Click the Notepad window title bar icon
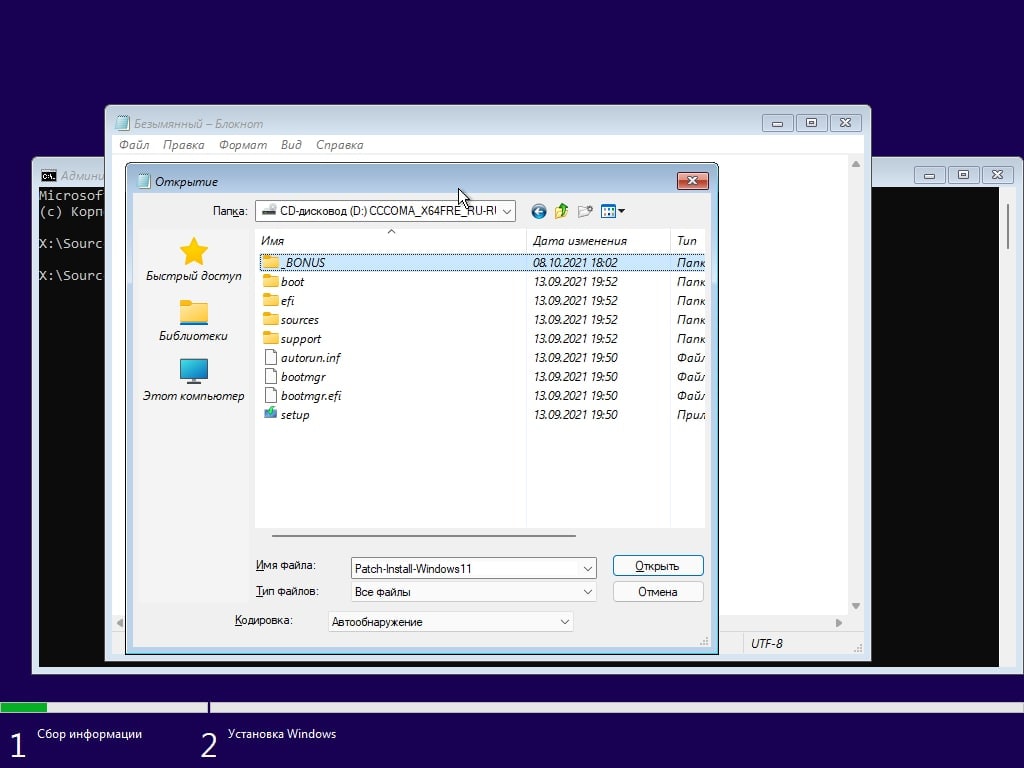1024x768 pixels. coord(122,123)
